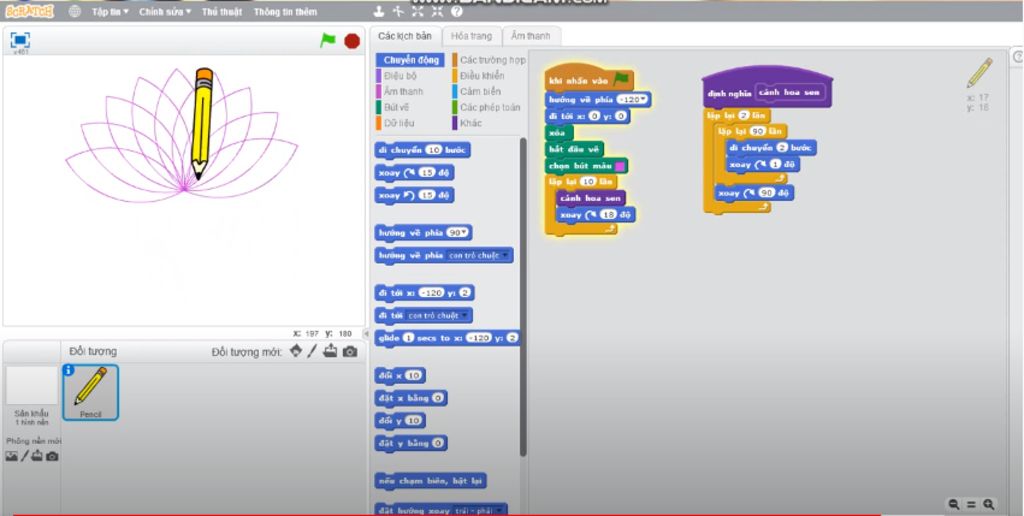
Task: Switch to Âm thanh tab
Action: 530,36
